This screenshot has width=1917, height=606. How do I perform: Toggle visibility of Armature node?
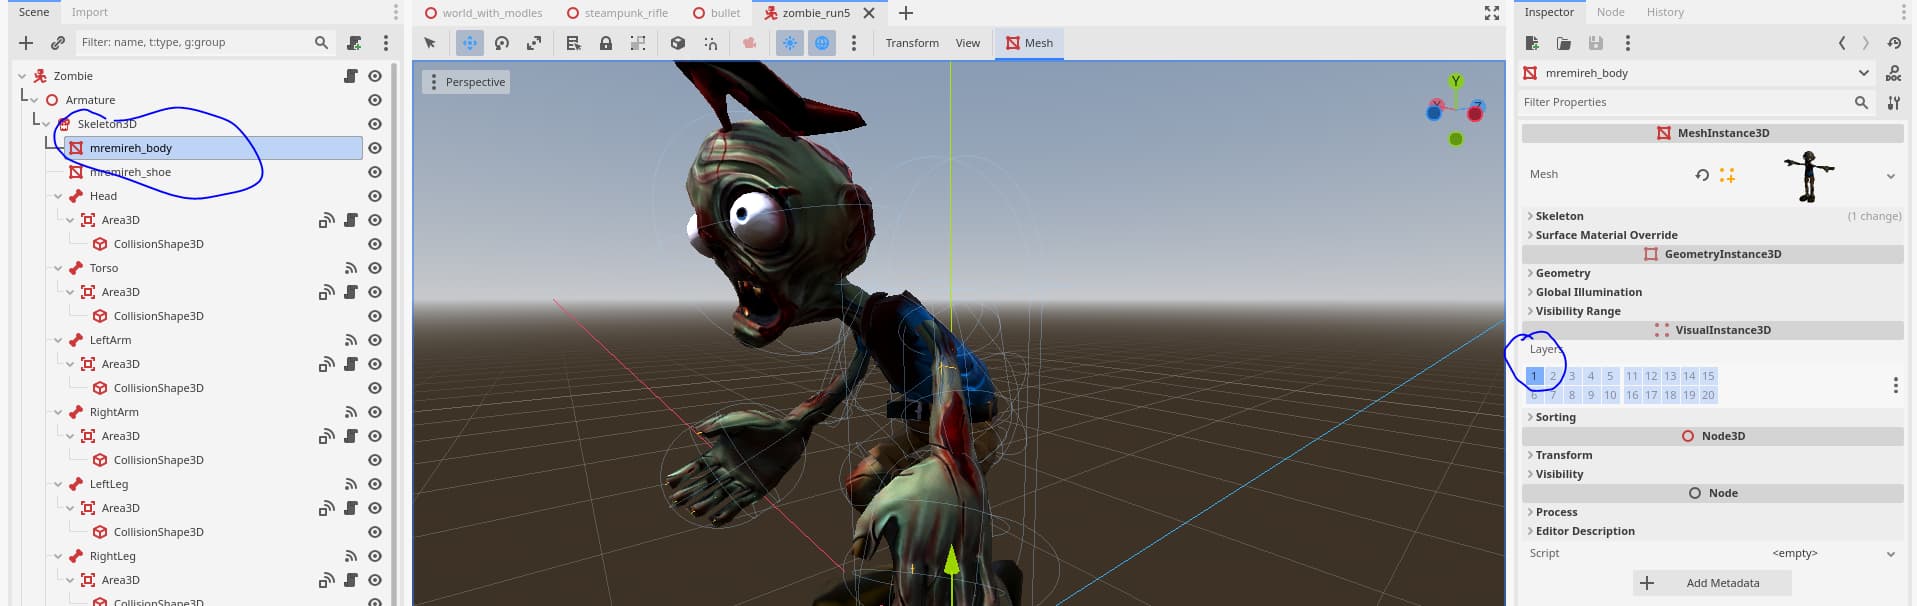(x=375, y=100)
